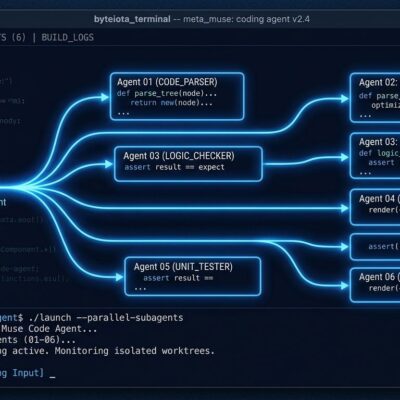Screen dimensions: 400x400
Task: Click the unlabeled node showing only 'assert('
Action: 375,247
